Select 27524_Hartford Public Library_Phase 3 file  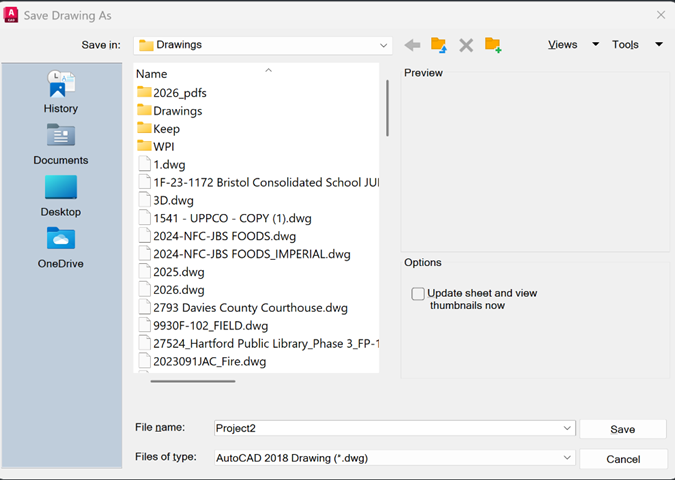pyautogui.click(x=258, y=344)
